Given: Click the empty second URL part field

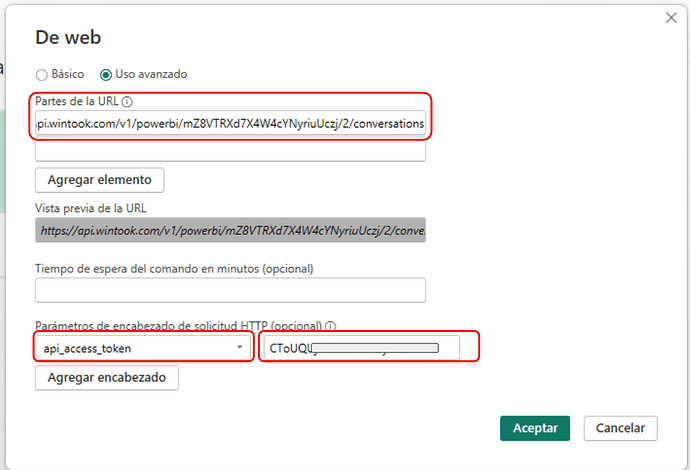Looking at the screenshot, I should (230, 151).
